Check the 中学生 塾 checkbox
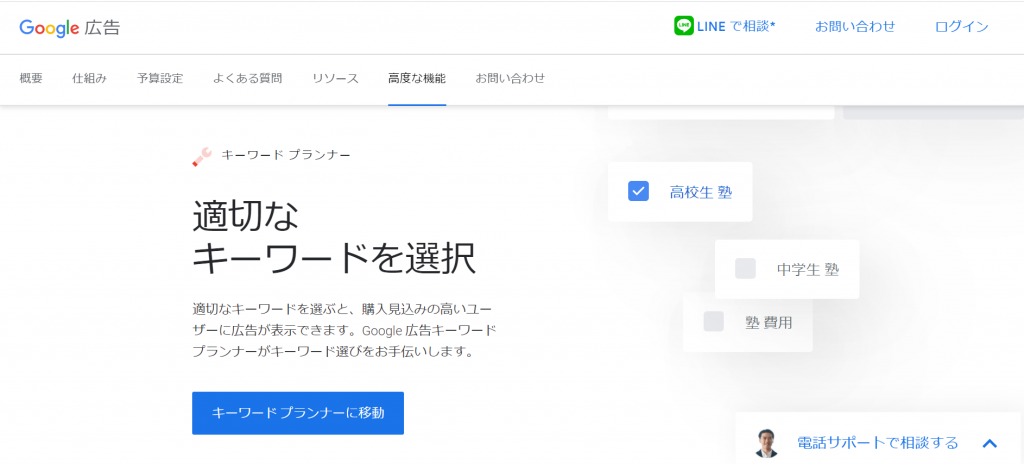This screenshot has height=464, width=1024. [745, 269]
